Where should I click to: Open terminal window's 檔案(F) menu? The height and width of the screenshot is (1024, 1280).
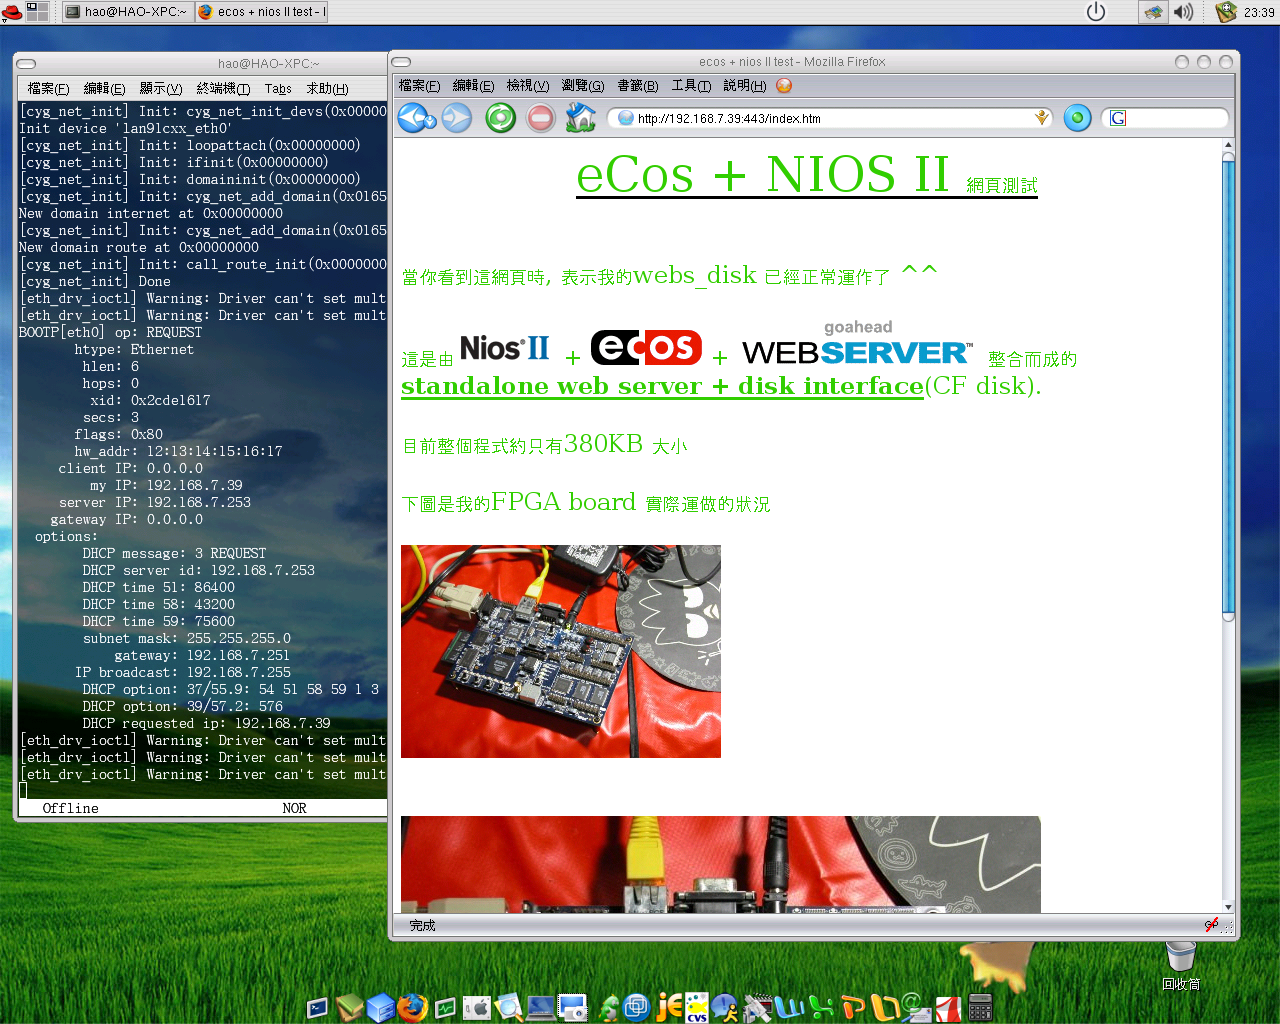(48, 89)
